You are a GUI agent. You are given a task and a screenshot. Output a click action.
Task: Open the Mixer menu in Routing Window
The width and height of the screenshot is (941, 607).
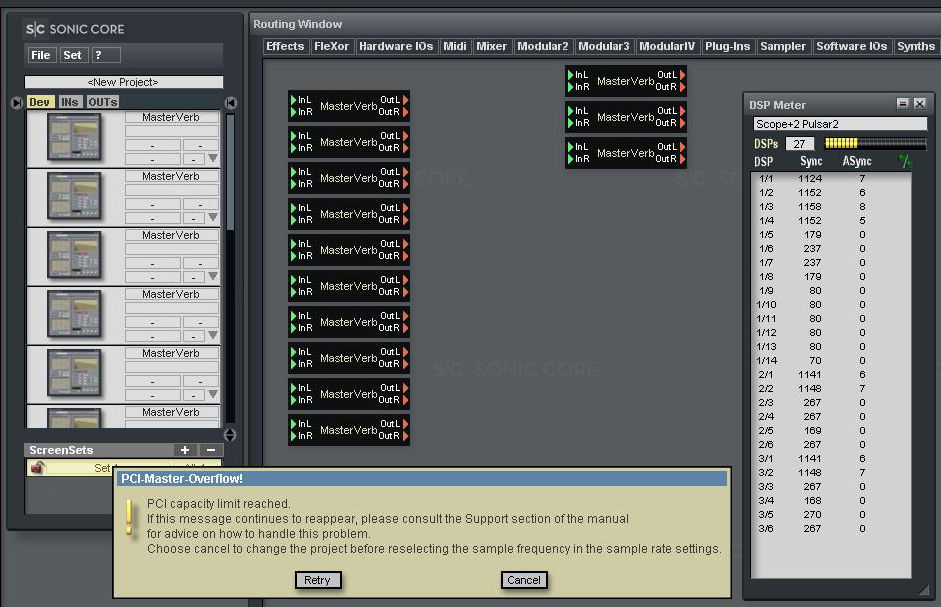click(x=492, y=46)
